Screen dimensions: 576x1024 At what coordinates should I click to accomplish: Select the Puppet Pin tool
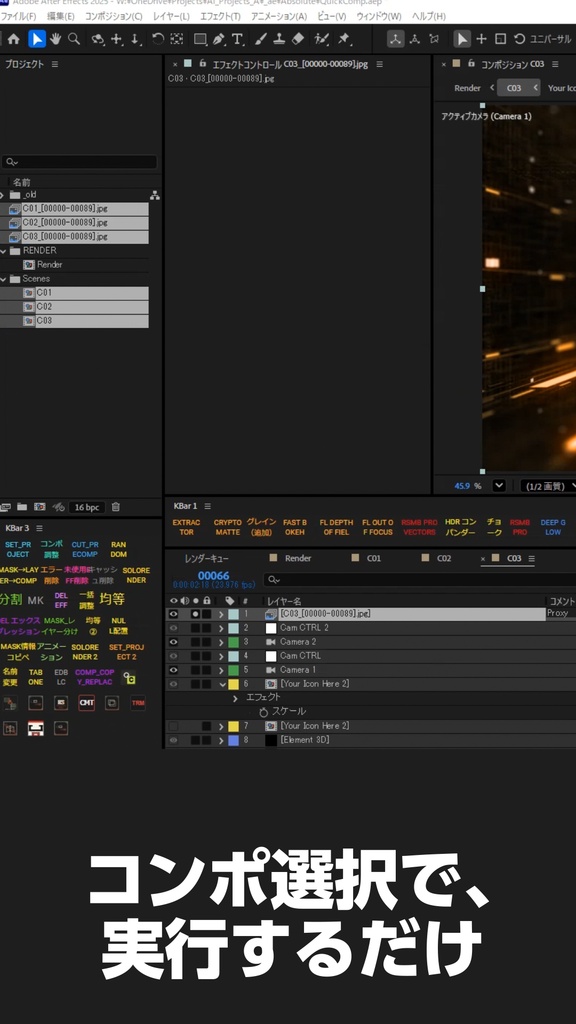click(x=344, y=39)
